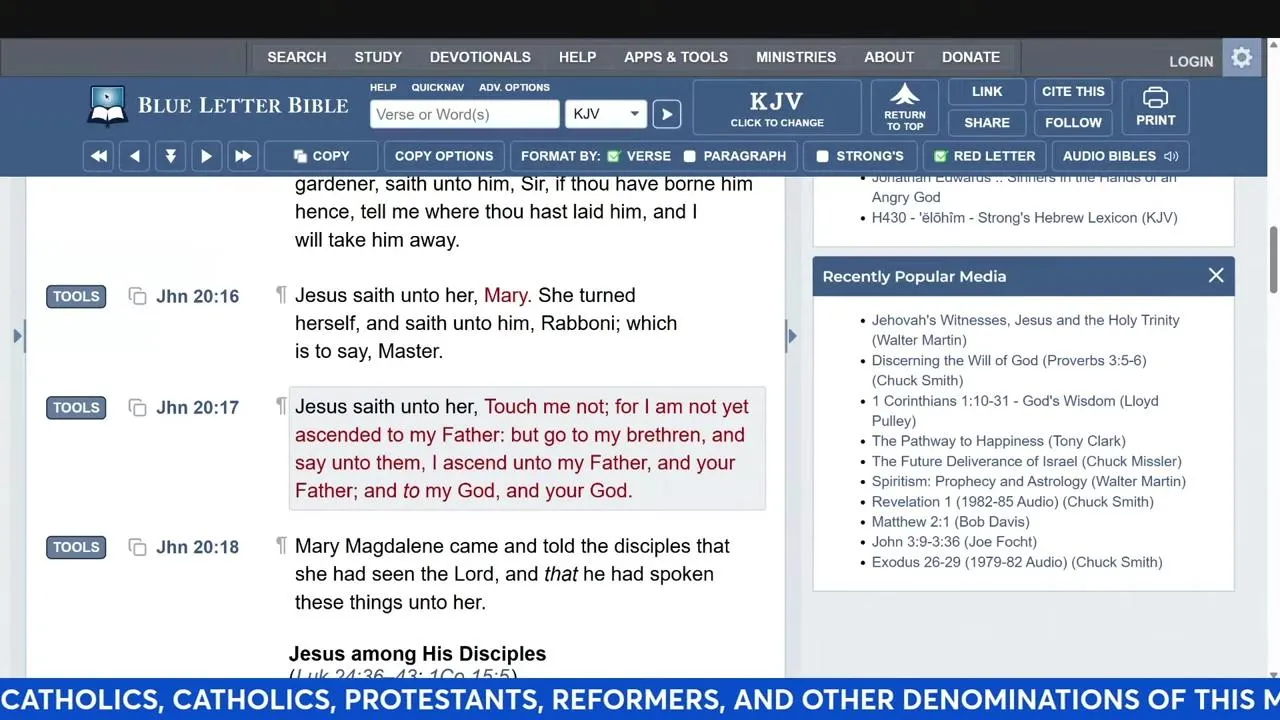Open Discerning the Will of God link
The height and width of the screenshot is (720, 1280).
[1008, 370]
